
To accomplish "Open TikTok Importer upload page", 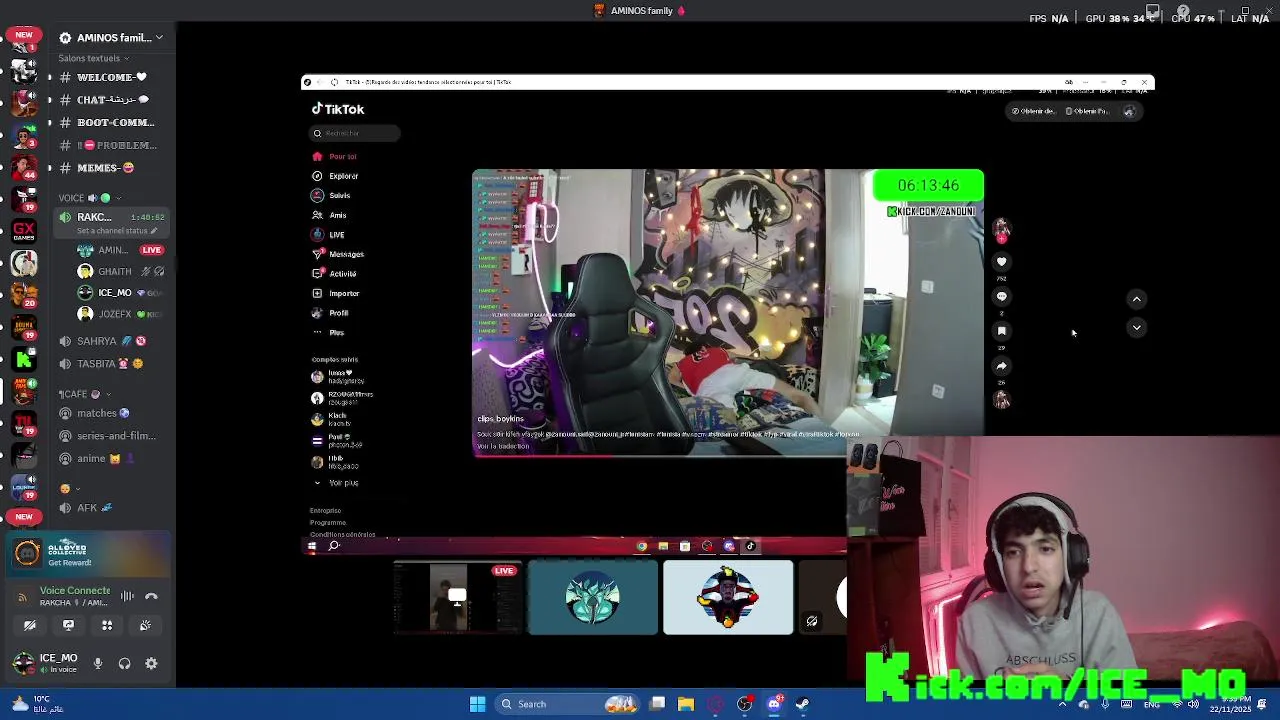I will point(335,293).
